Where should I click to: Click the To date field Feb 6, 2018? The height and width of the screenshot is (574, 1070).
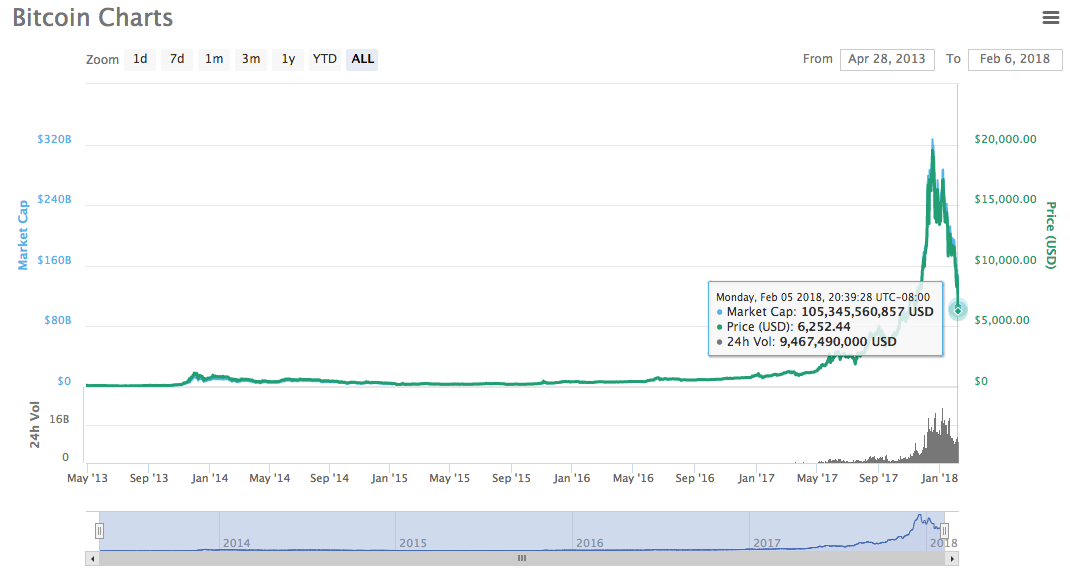(x=1015, y=59)
